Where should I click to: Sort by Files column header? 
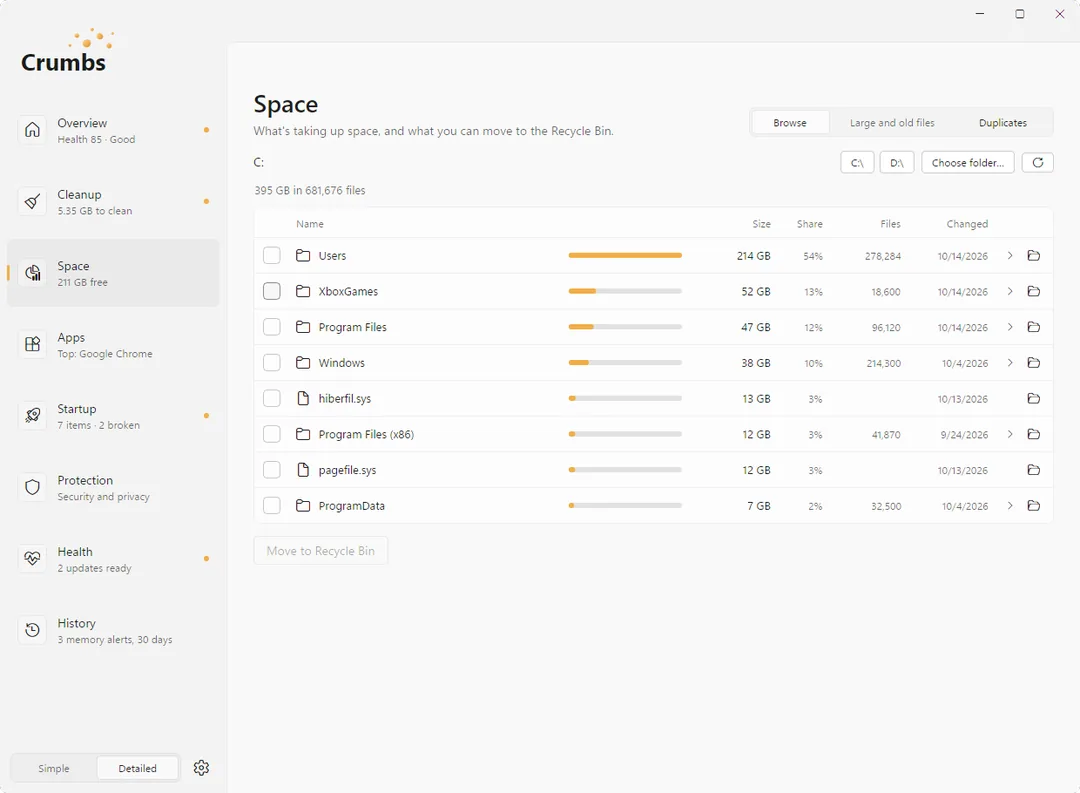pos(890,224)
